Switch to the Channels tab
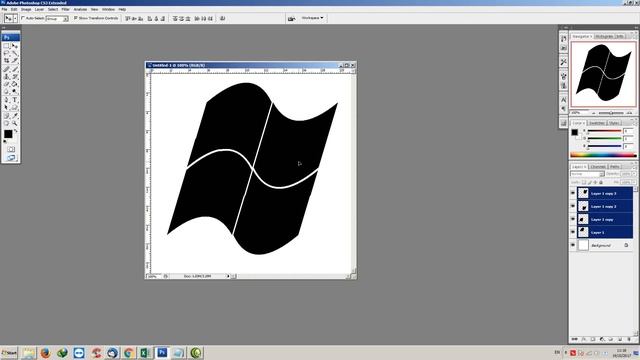Screen dimensions: 640x360 tap(598, 167)
